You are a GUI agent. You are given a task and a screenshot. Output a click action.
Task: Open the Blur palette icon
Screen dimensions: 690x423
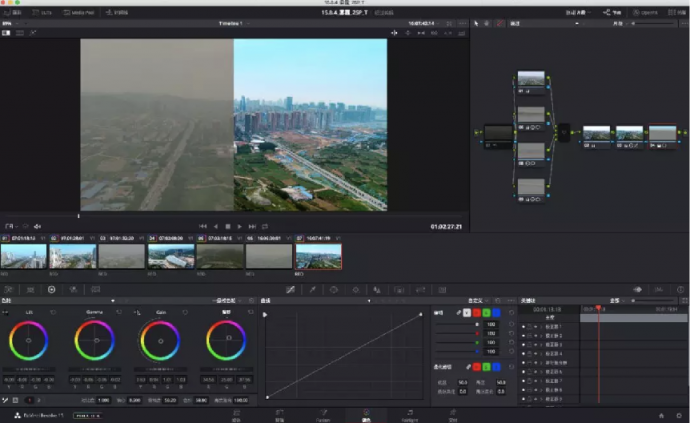377,290
